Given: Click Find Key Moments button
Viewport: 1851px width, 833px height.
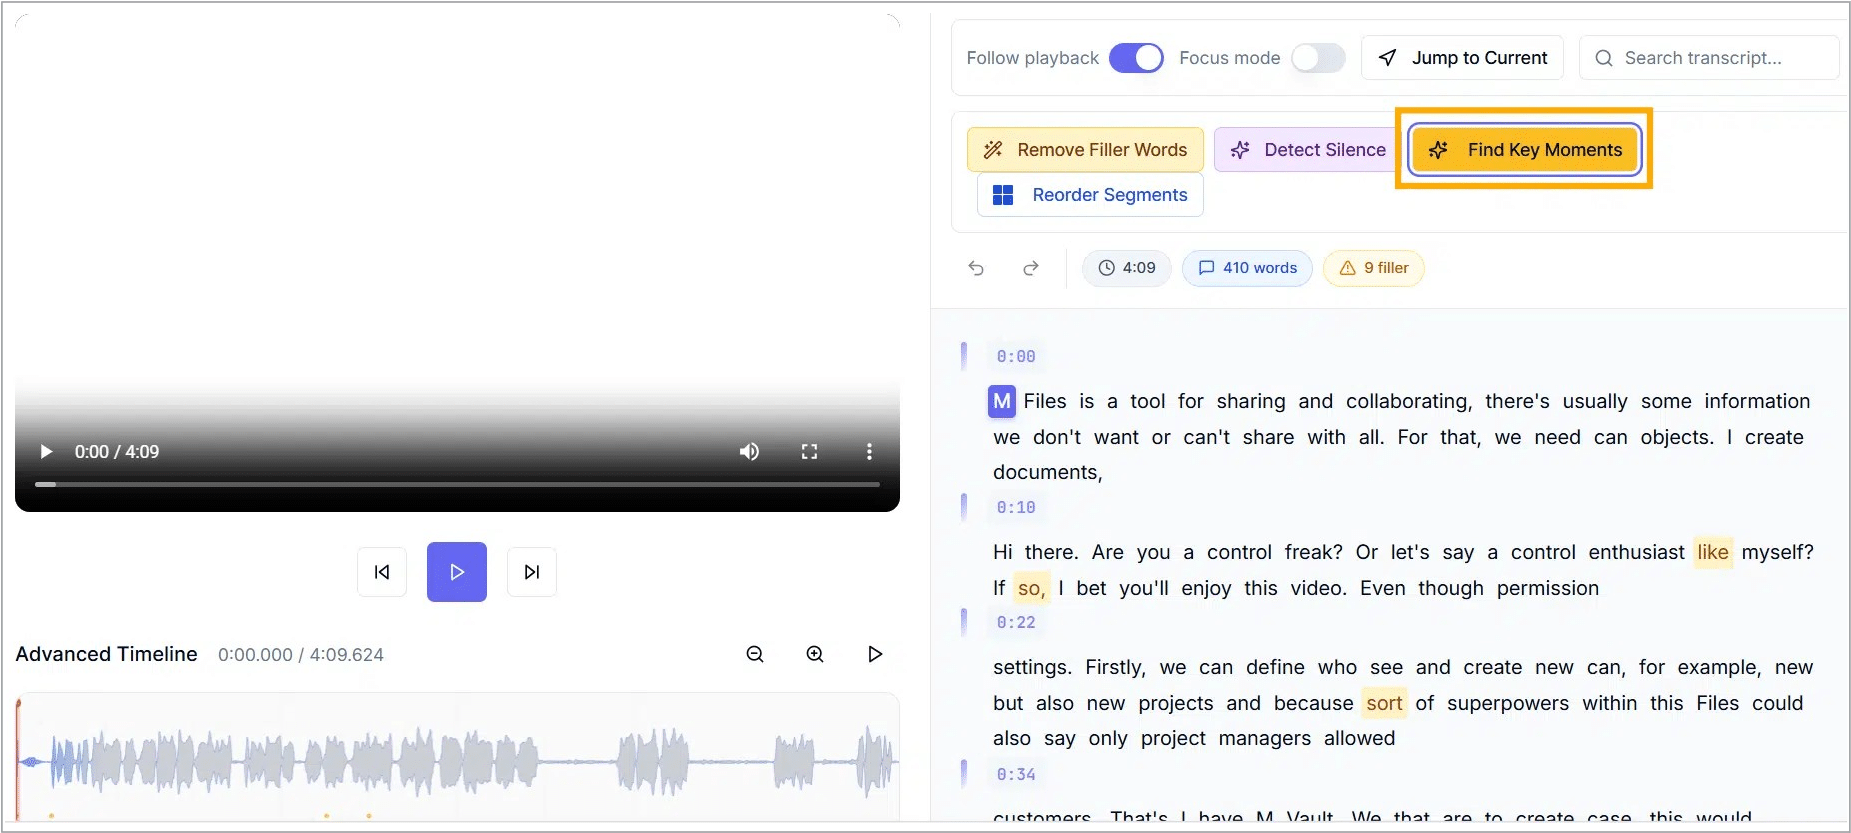Looking at the screenshot, I should [1524, 150].
